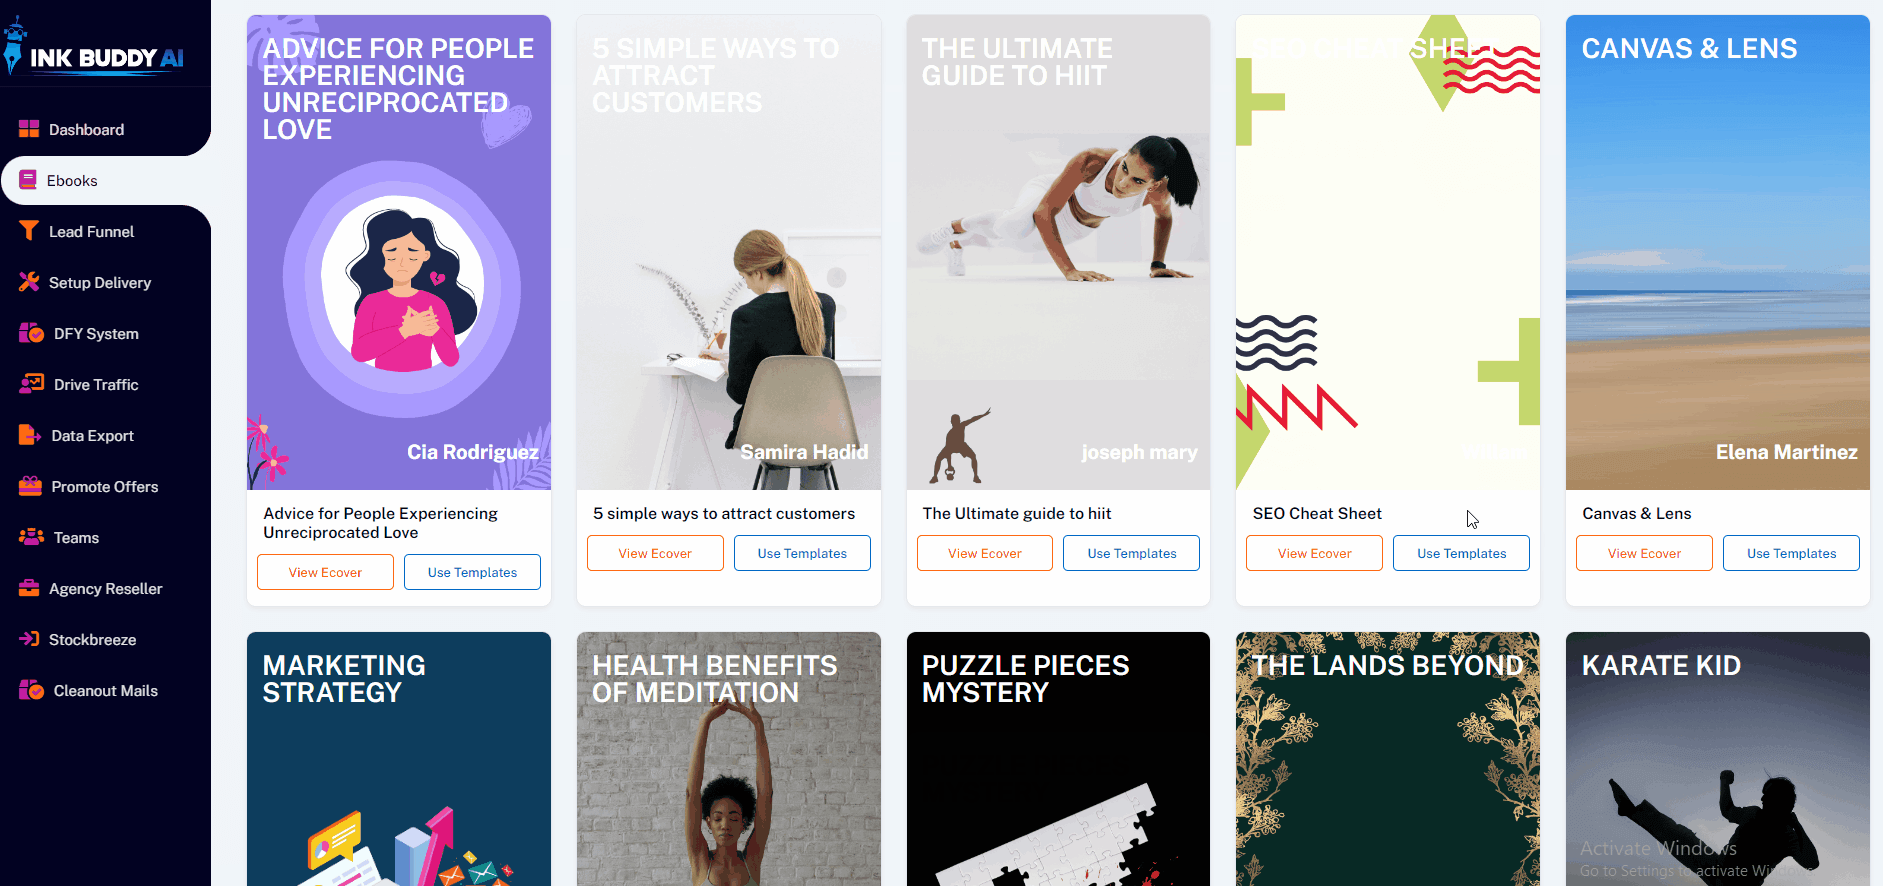
Task: Click the Promote Offers gift icon
Action: click(30, 486)
